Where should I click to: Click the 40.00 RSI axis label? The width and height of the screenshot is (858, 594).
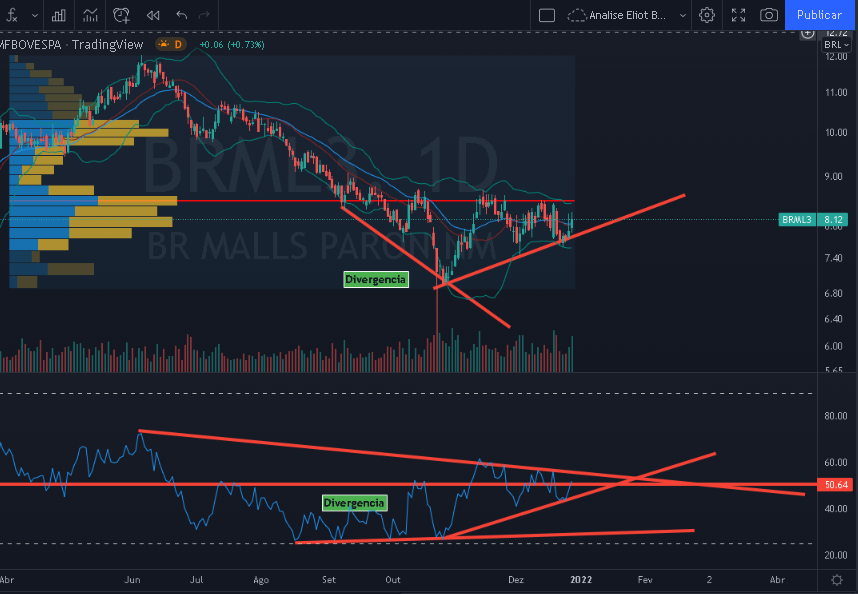pos(836,509)
